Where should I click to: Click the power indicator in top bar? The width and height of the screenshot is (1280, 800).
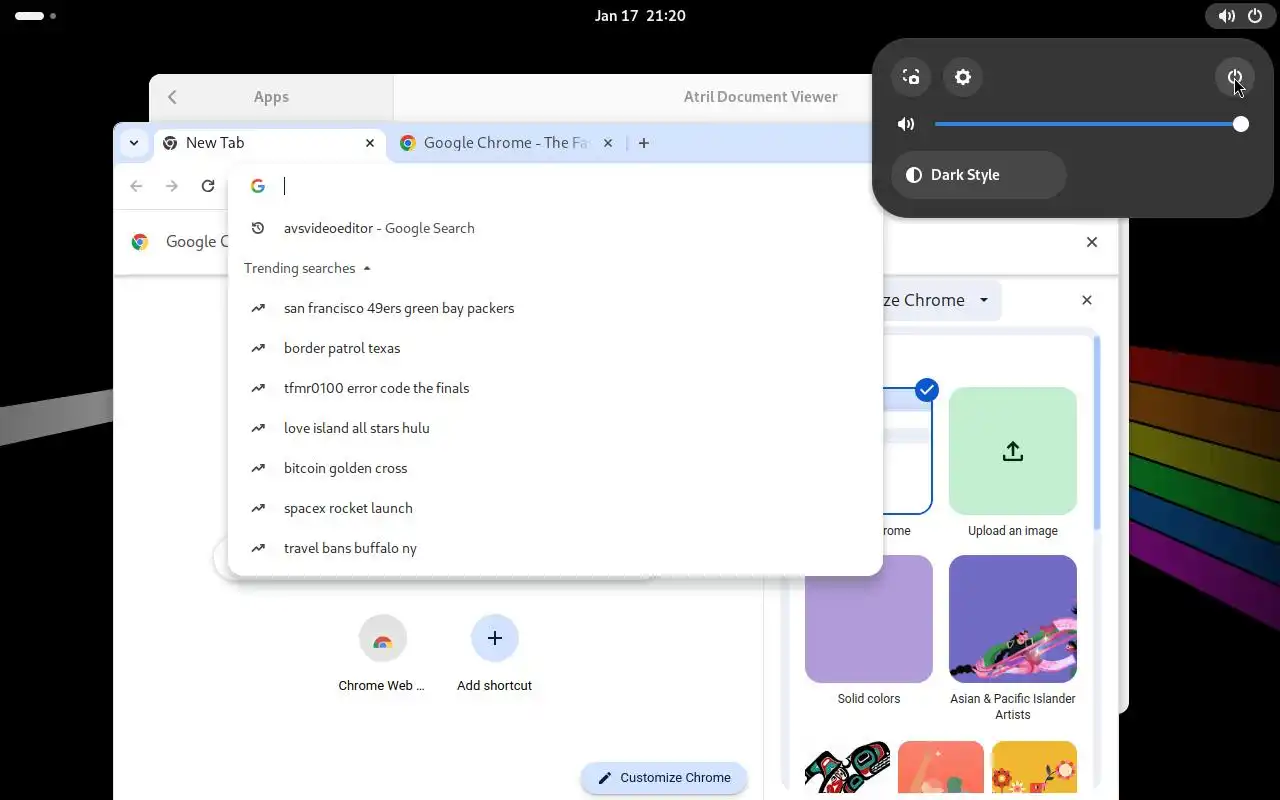coord(1255,16)
